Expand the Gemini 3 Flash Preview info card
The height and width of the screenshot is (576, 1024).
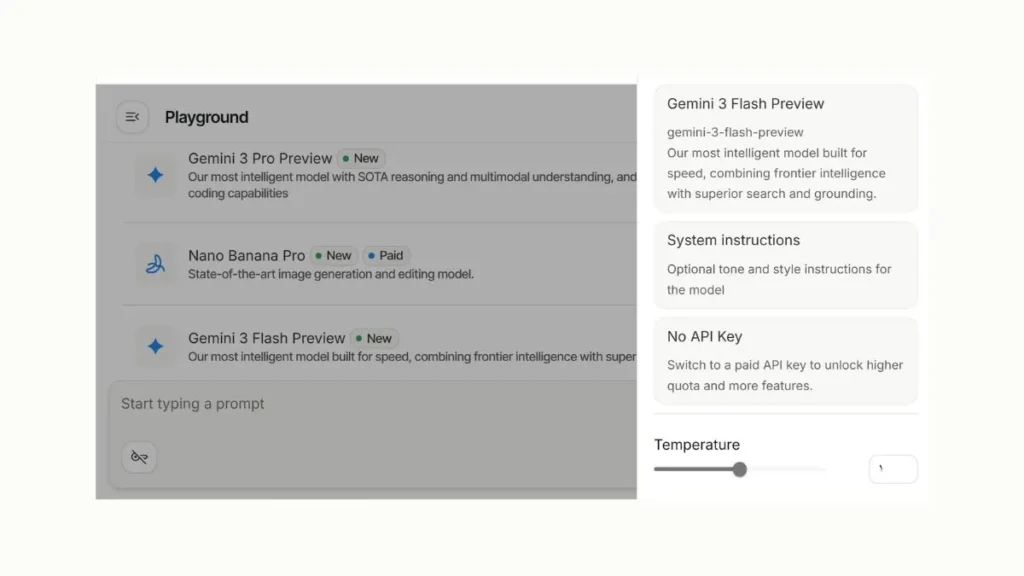click(x=785, y=148)
